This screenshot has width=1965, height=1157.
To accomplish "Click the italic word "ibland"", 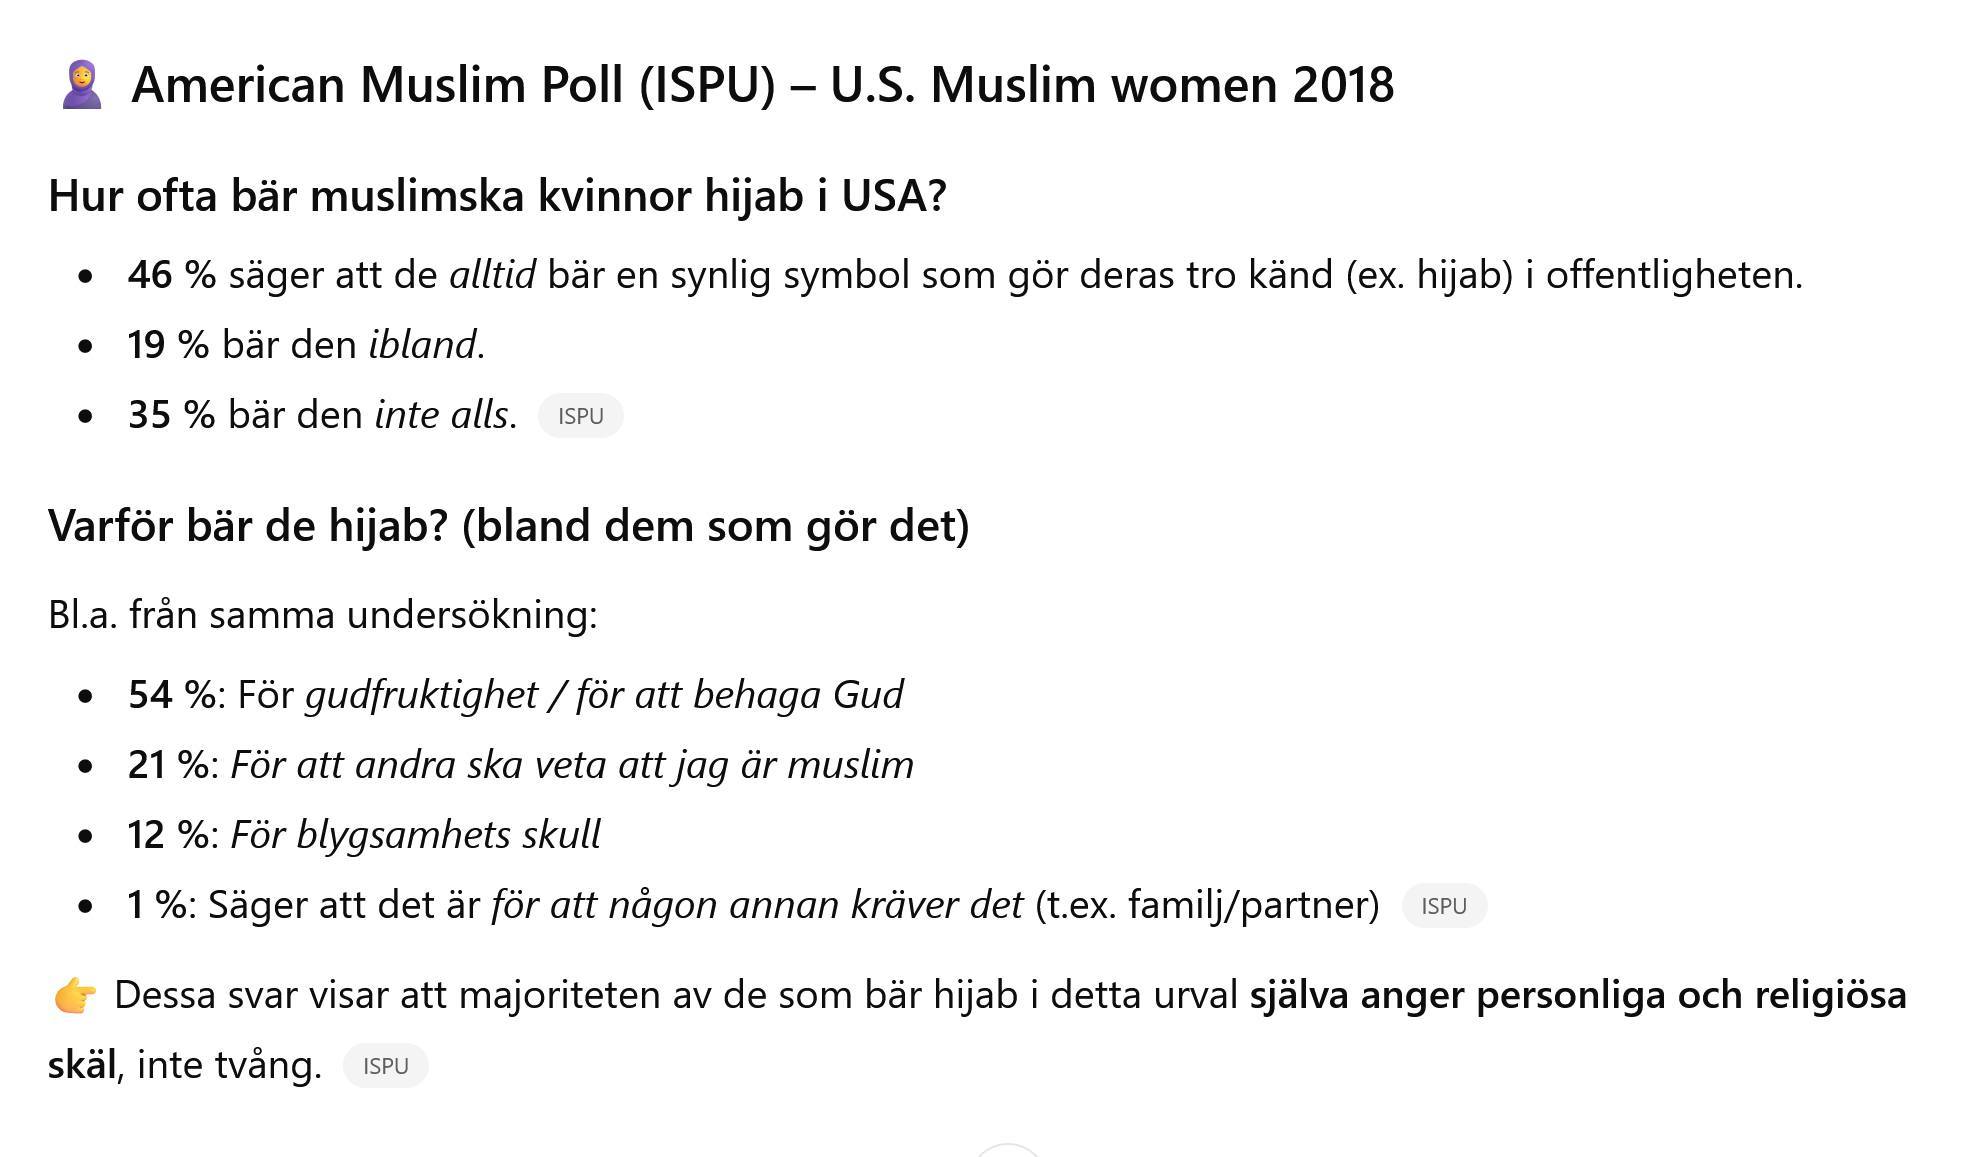I will (423, 345).
